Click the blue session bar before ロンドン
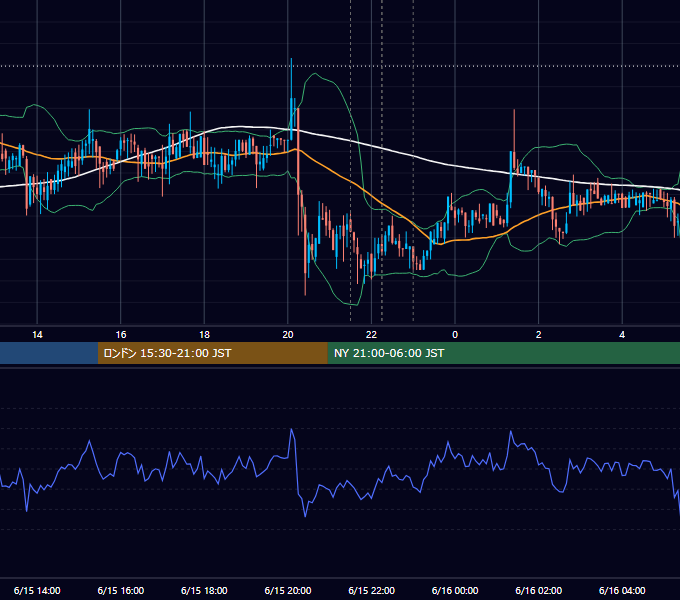Image resolution: width=680 pixels, height=600 pixels. (x=49, y=353)
